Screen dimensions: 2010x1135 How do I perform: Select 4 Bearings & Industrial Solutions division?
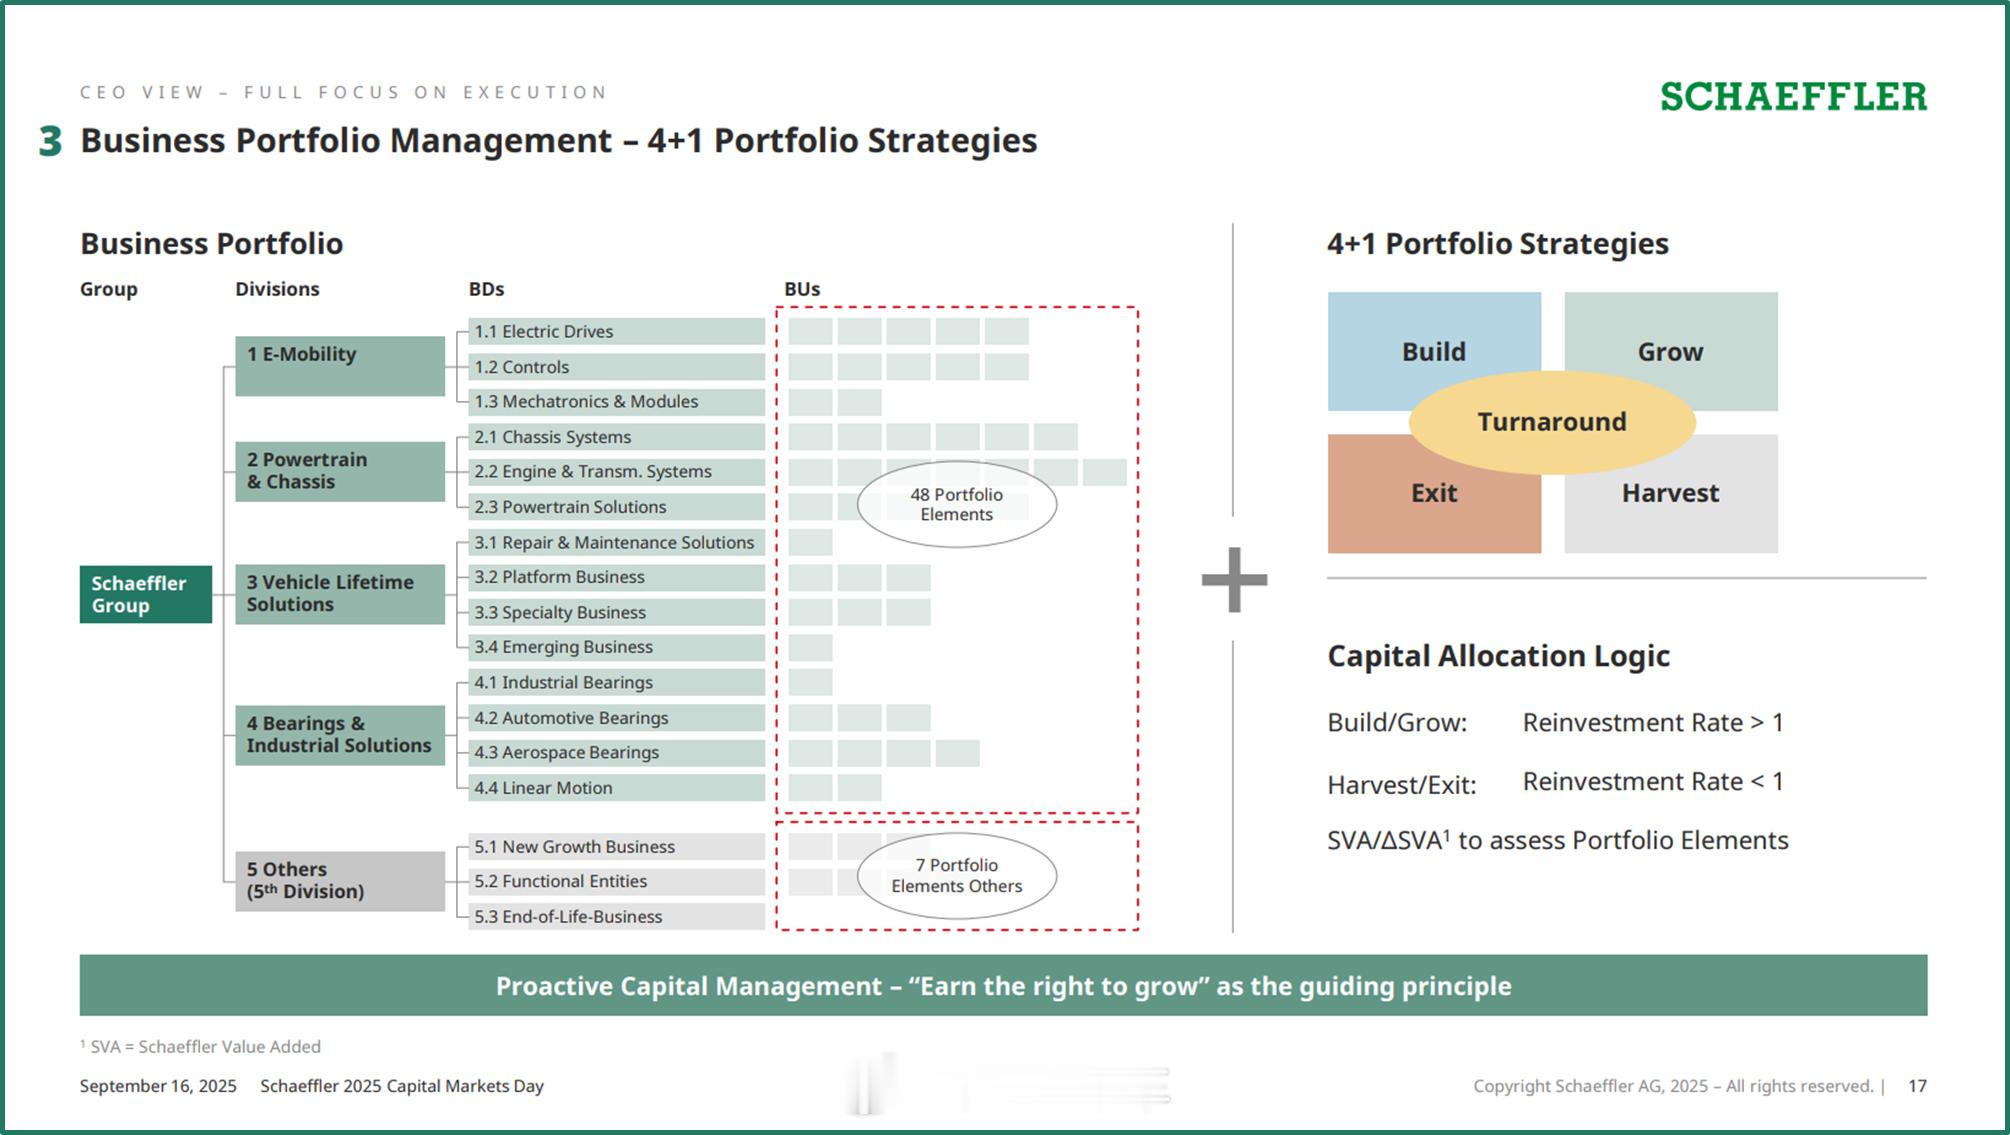click(340, 735)
